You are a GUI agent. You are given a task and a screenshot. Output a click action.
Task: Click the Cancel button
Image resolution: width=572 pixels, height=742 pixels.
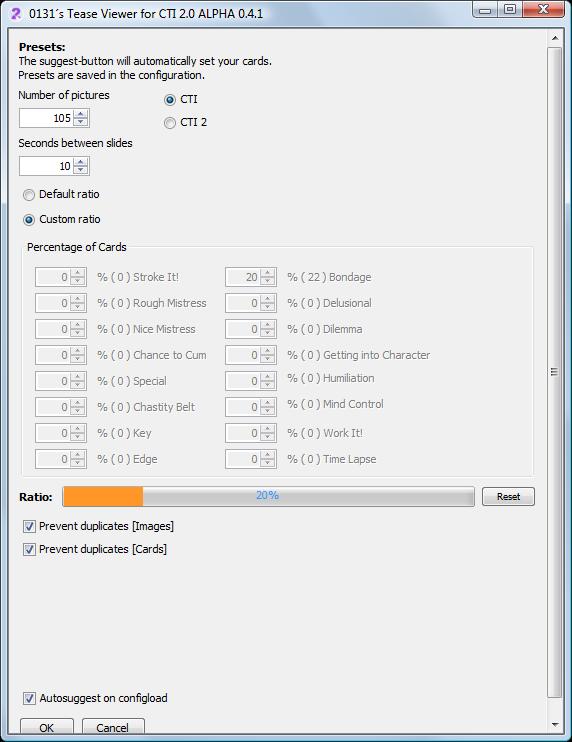[113, 727]
